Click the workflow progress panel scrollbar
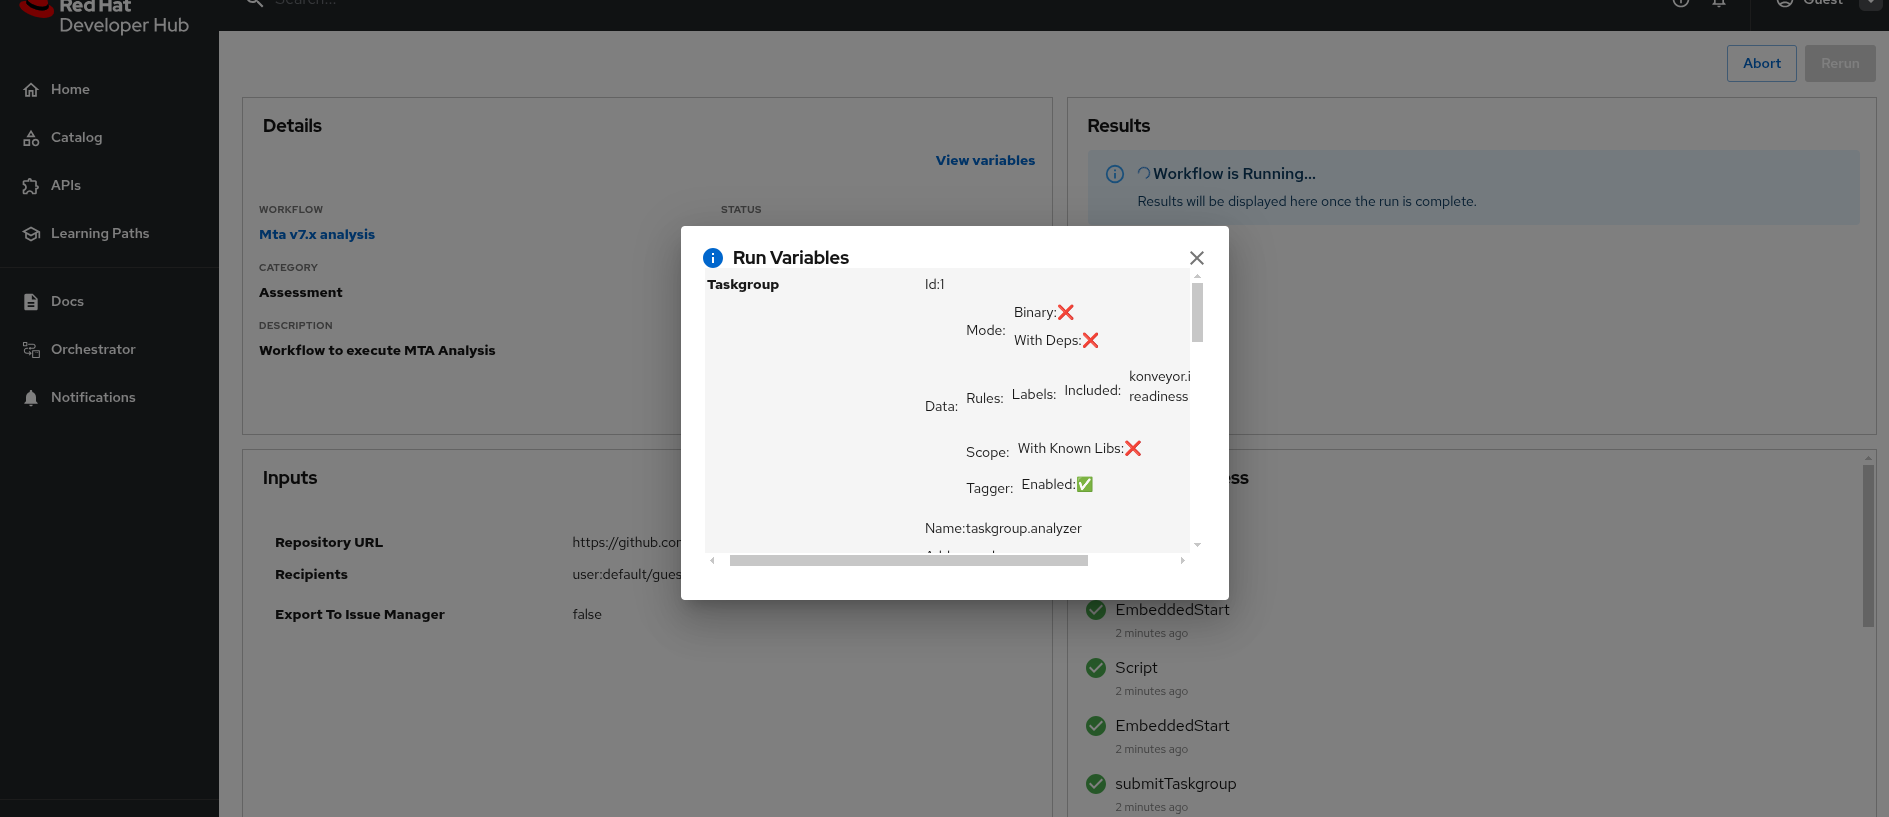The height and width of the screenshot is (817, 1889). point(1868,546)
